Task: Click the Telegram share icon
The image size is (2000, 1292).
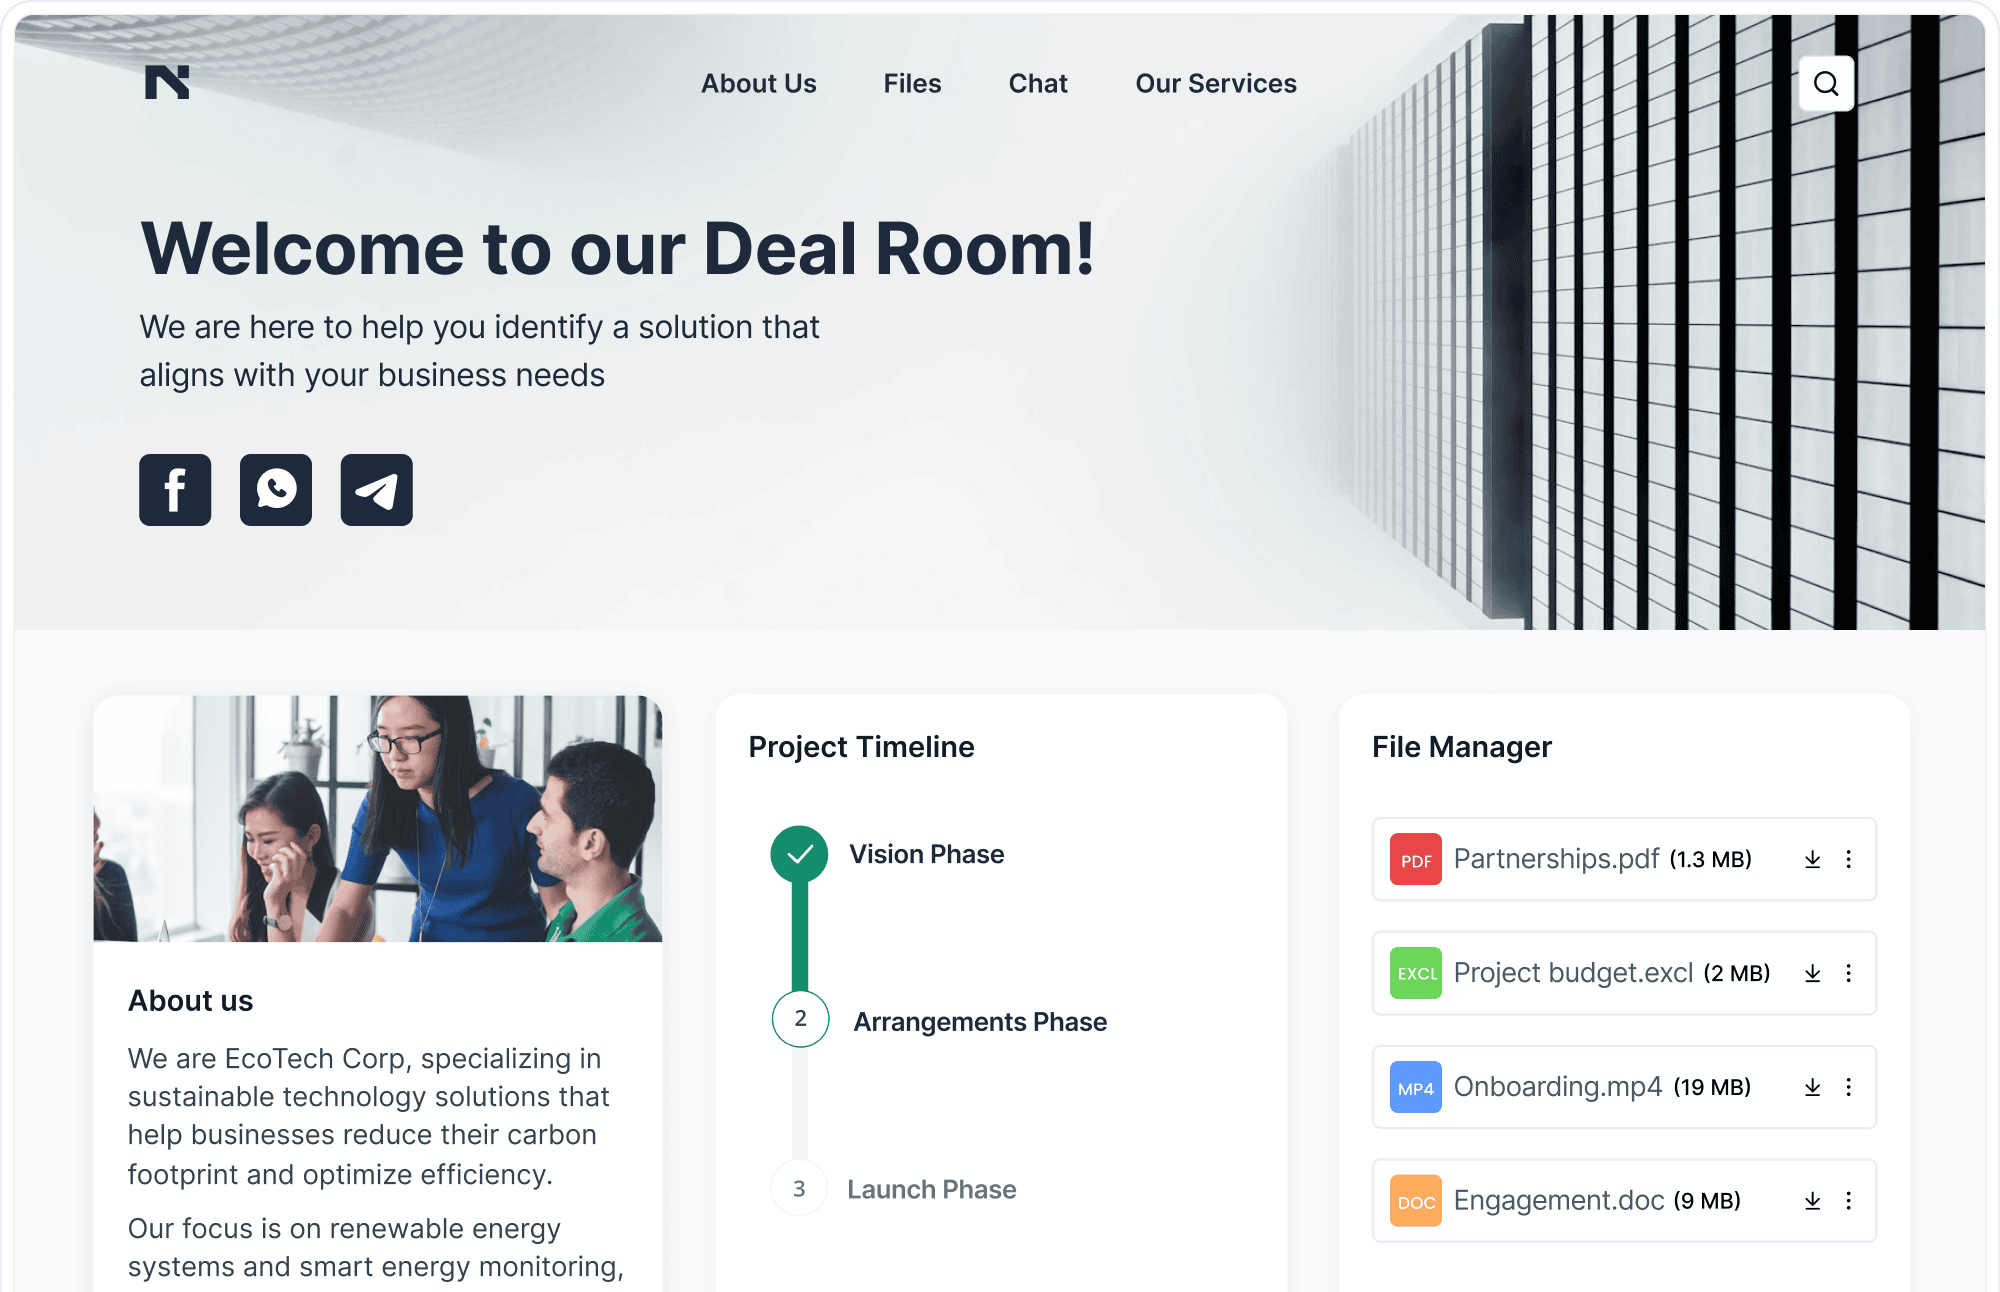Action: tap(375, 489)
